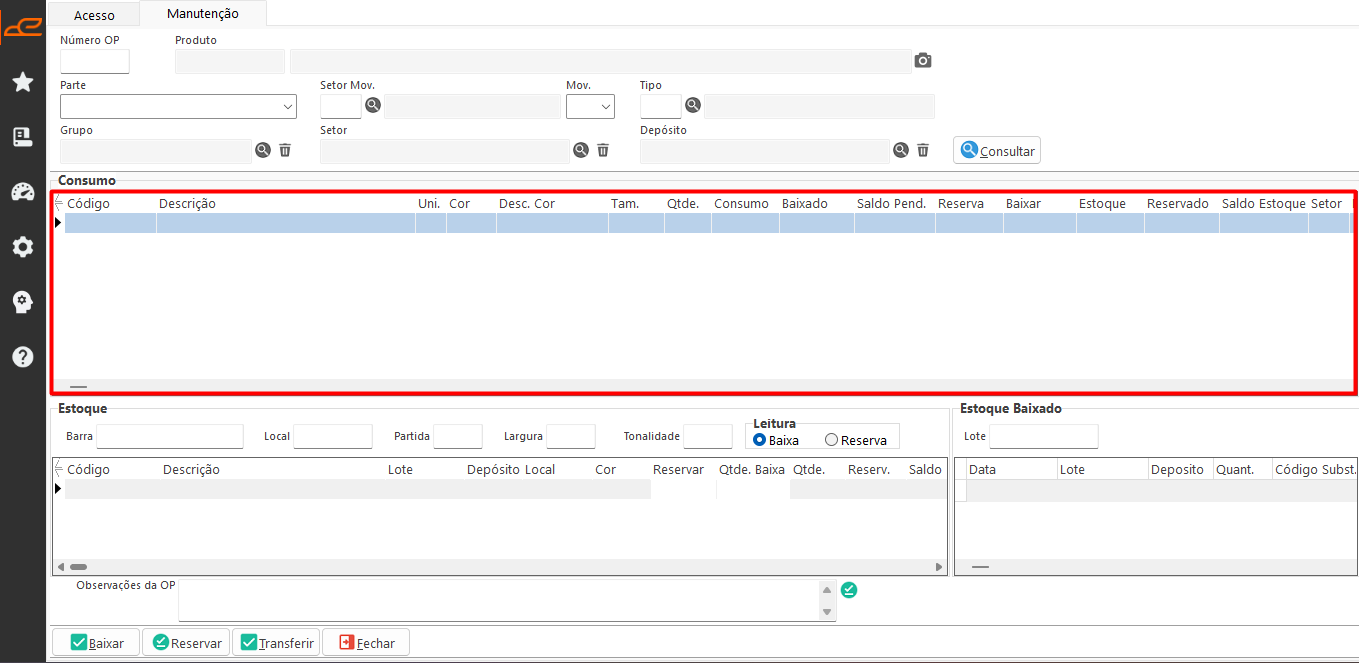Click the search magnifier beside Depósito field
The width and height of the screenshot is (1359, 663).
[x=901, y=150]
